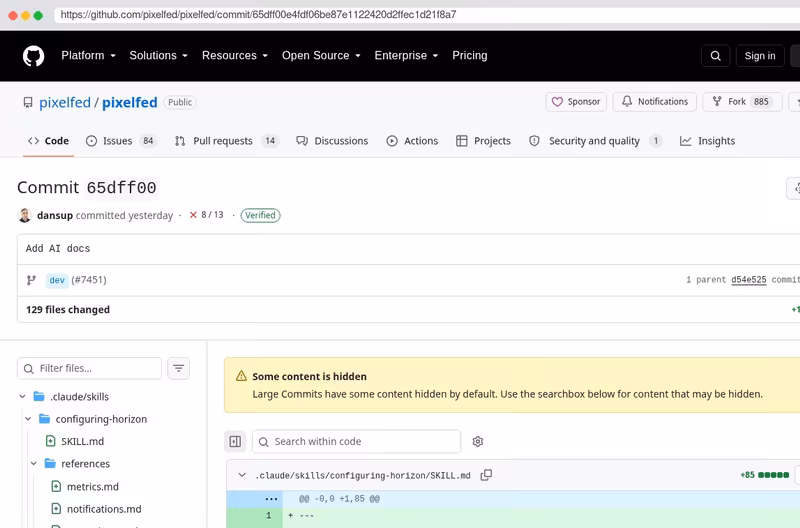
Task: Collapse the .claude/skills folder
Action: pyautogui.click(x=22, y=396)
